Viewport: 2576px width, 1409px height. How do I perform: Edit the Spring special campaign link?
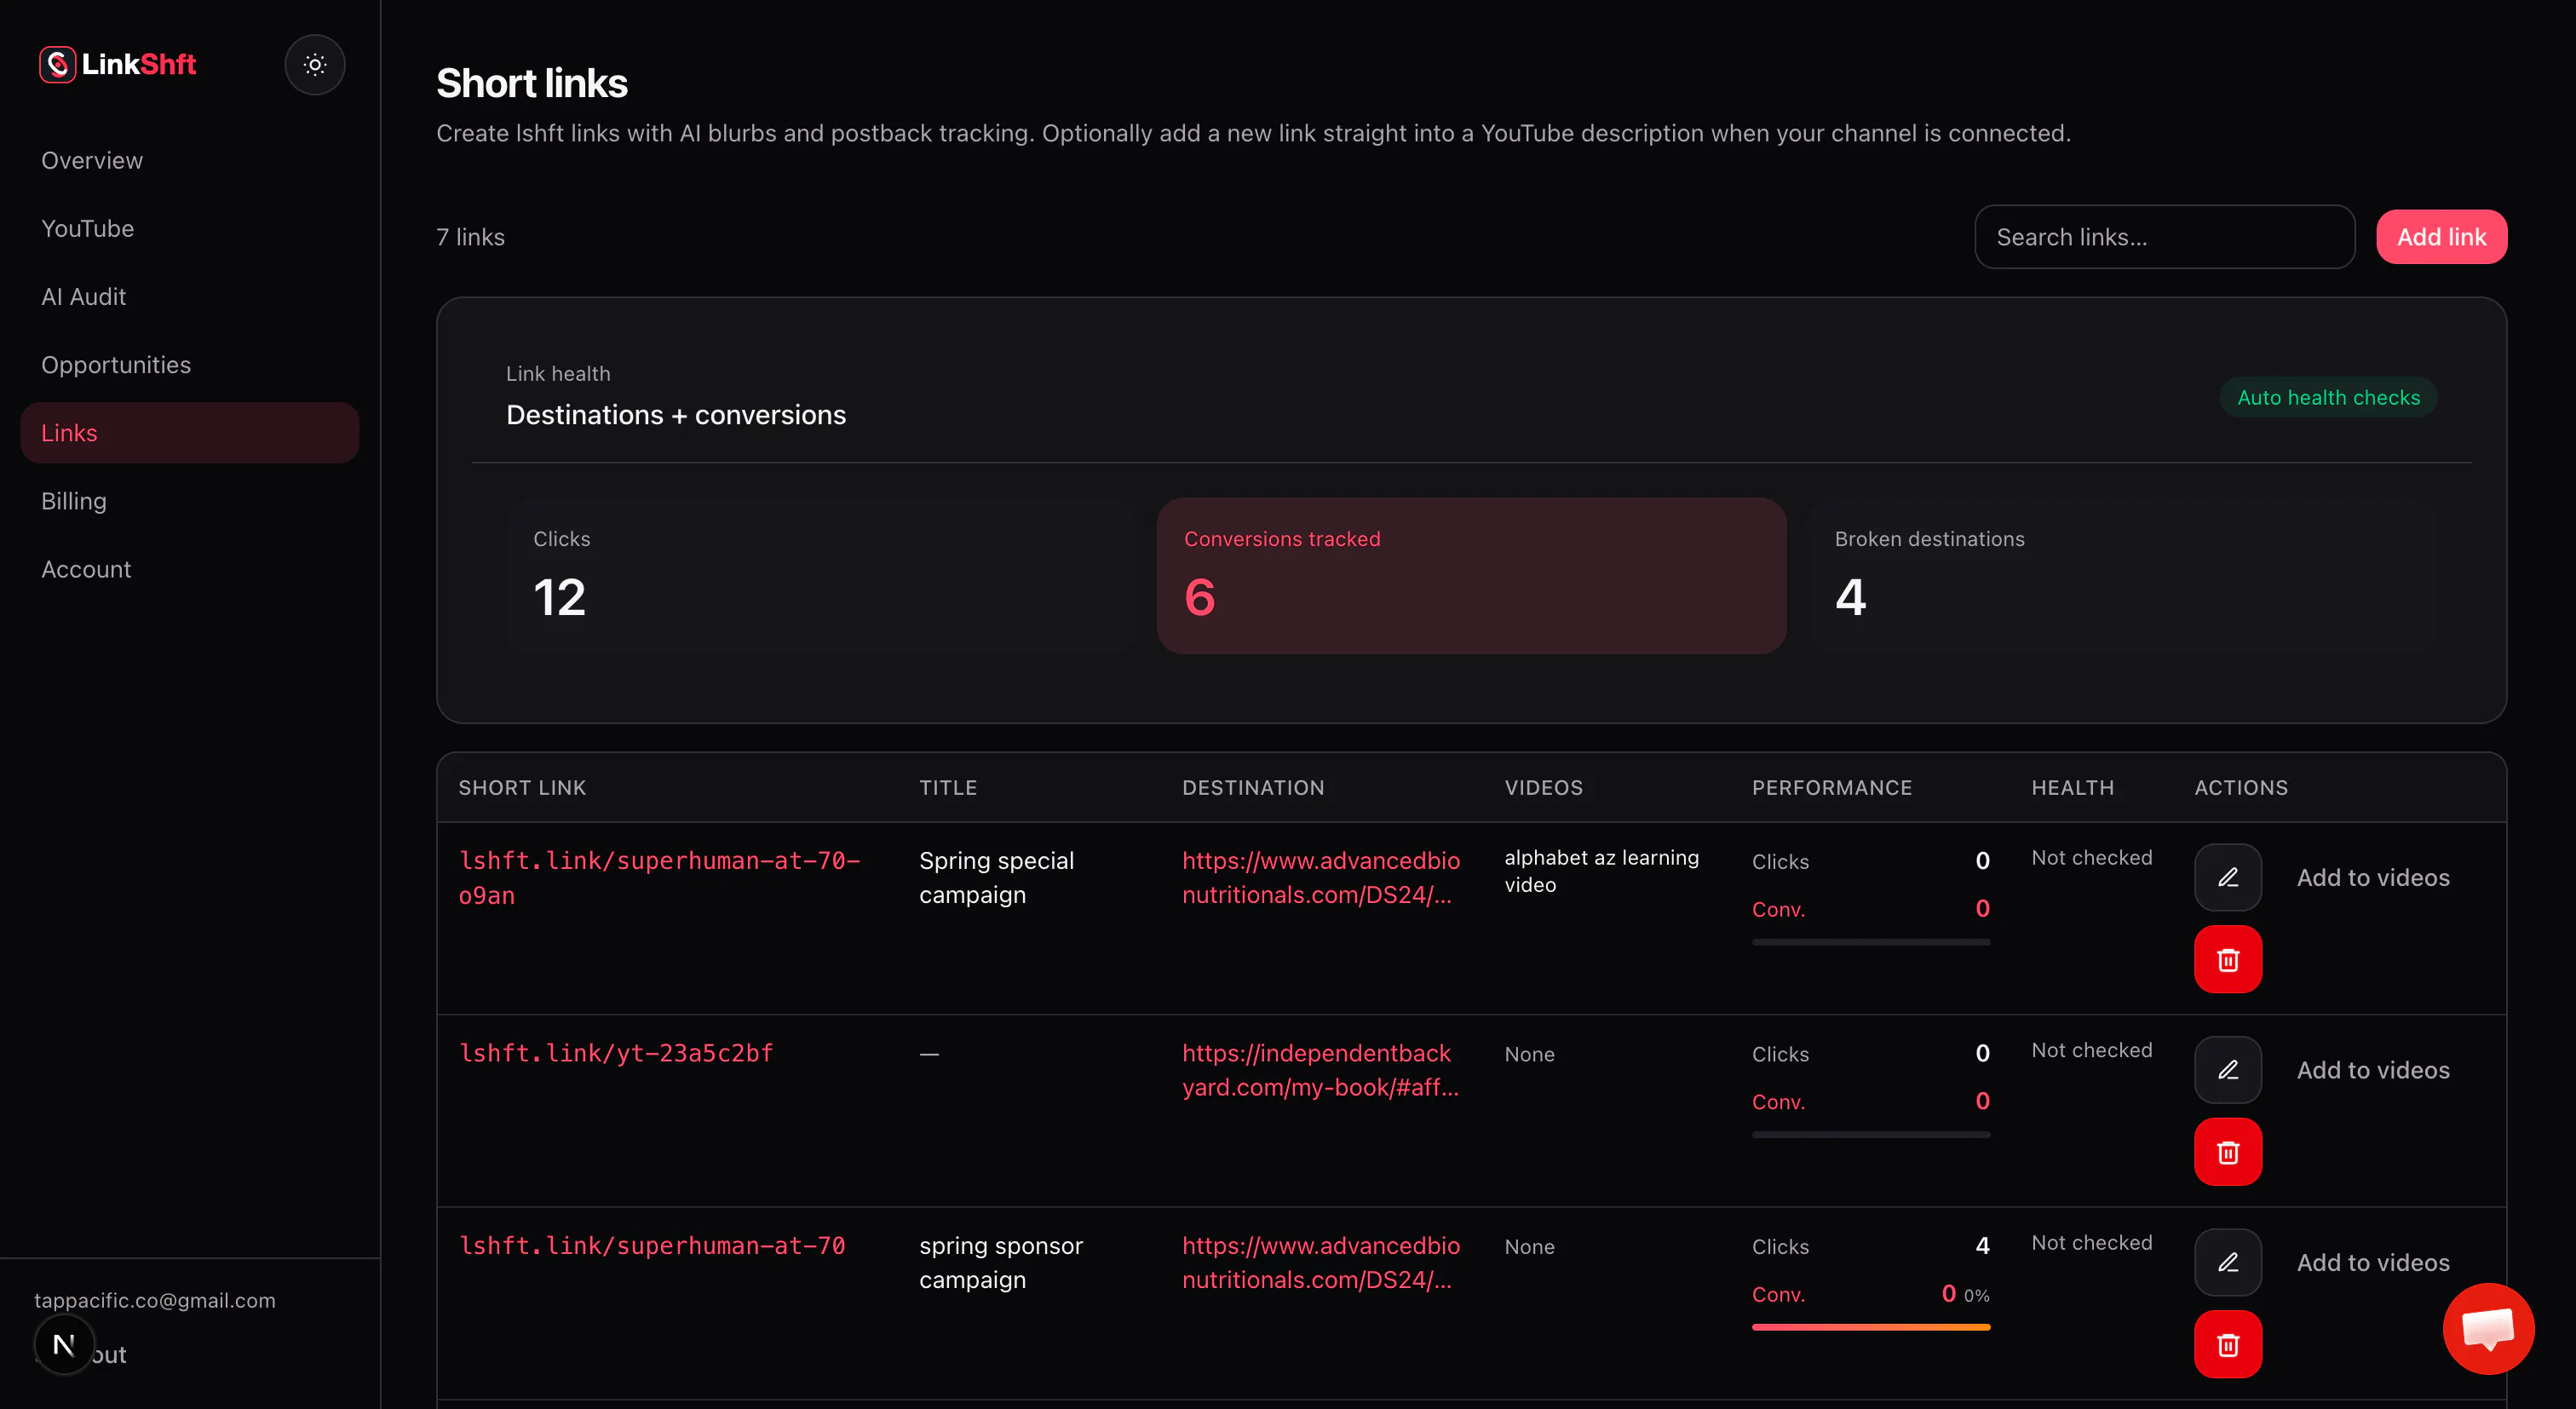click(x=2228, y=877)
